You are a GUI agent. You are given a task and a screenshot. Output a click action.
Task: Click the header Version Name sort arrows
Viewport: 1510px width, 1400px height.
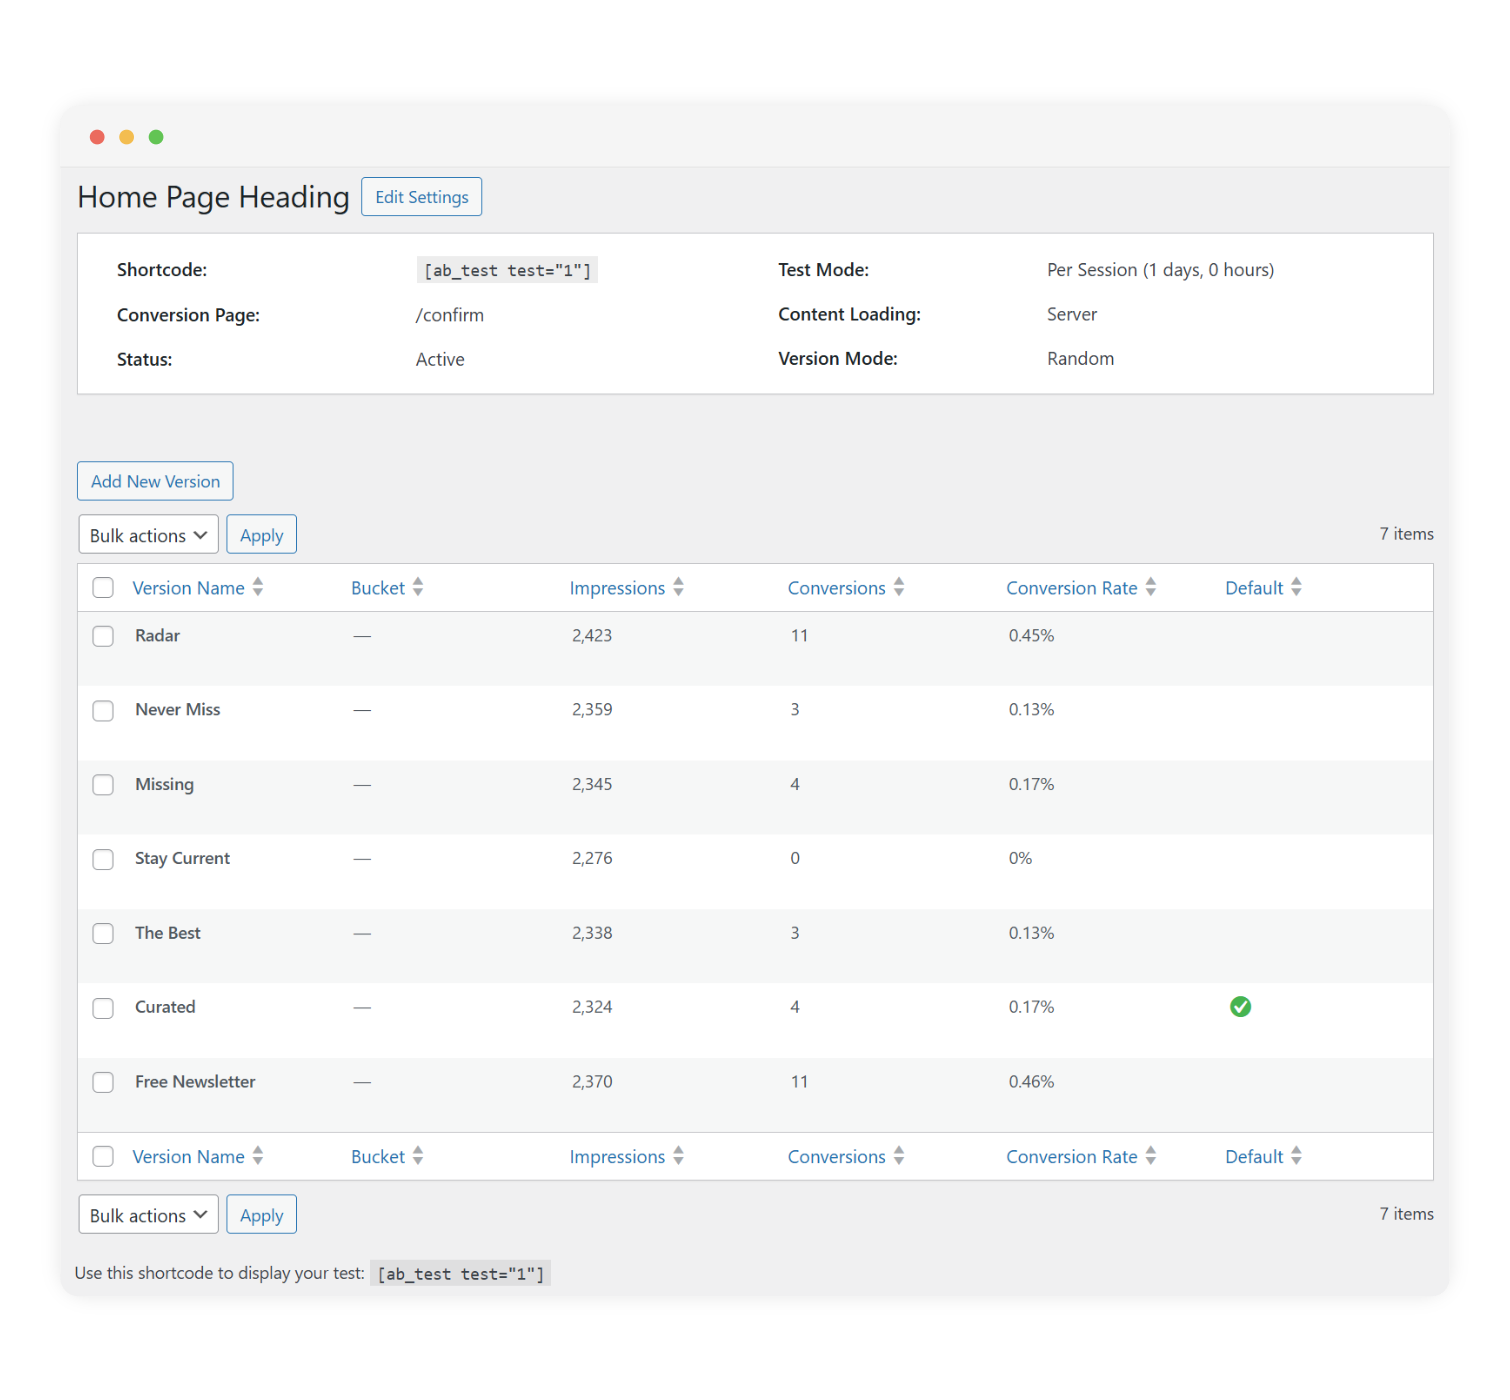click(258, 587)
